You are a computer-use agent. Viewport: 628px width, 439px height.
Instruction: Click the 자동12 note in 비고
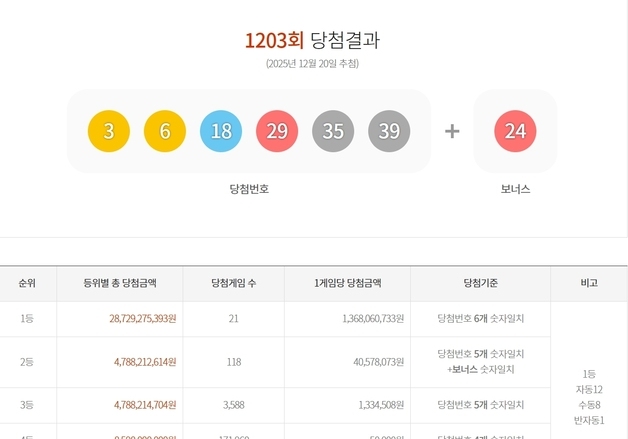coord(589,389)
